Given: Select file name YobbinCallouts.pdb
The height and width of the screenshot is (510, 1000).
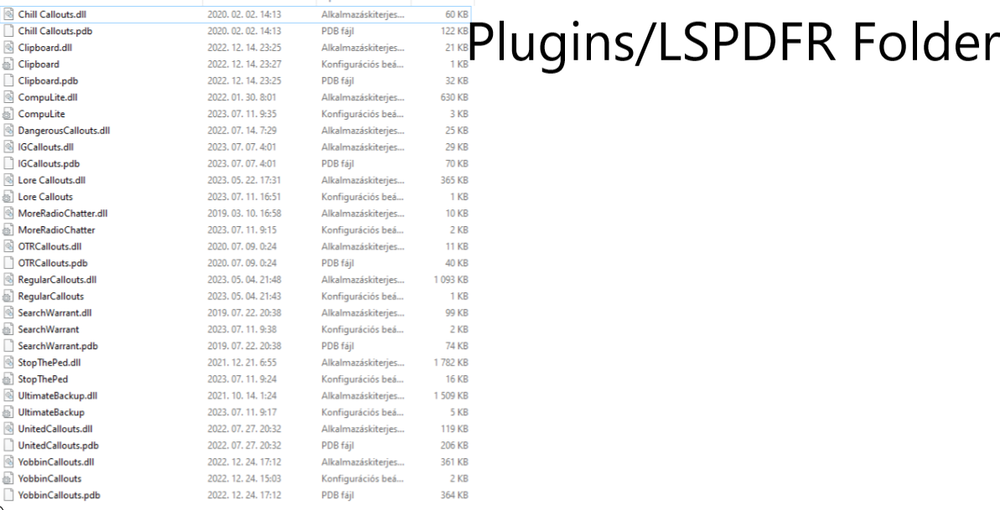Looking at the screenshot, I should point(59,495).
